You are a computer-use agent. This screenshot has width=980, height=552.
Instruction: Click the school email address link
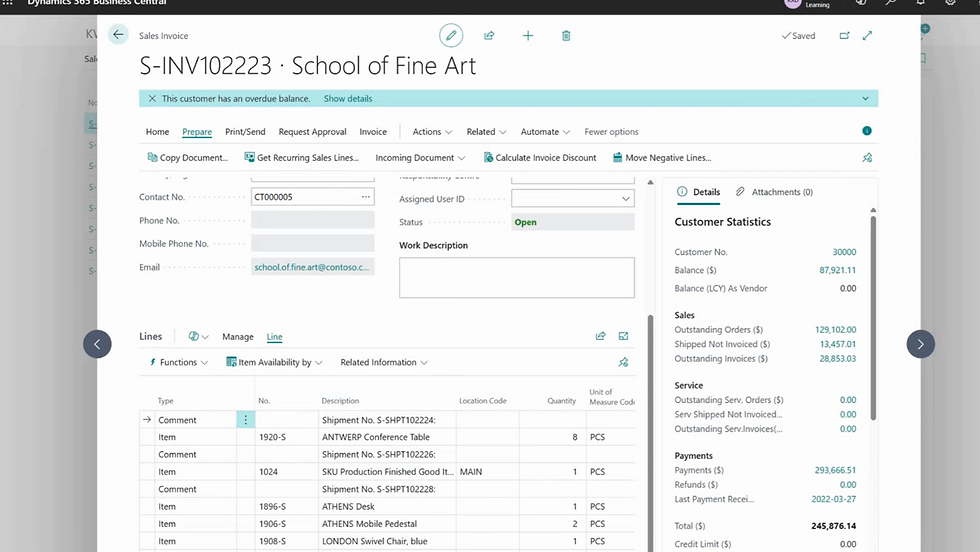[x=311, y=267]
